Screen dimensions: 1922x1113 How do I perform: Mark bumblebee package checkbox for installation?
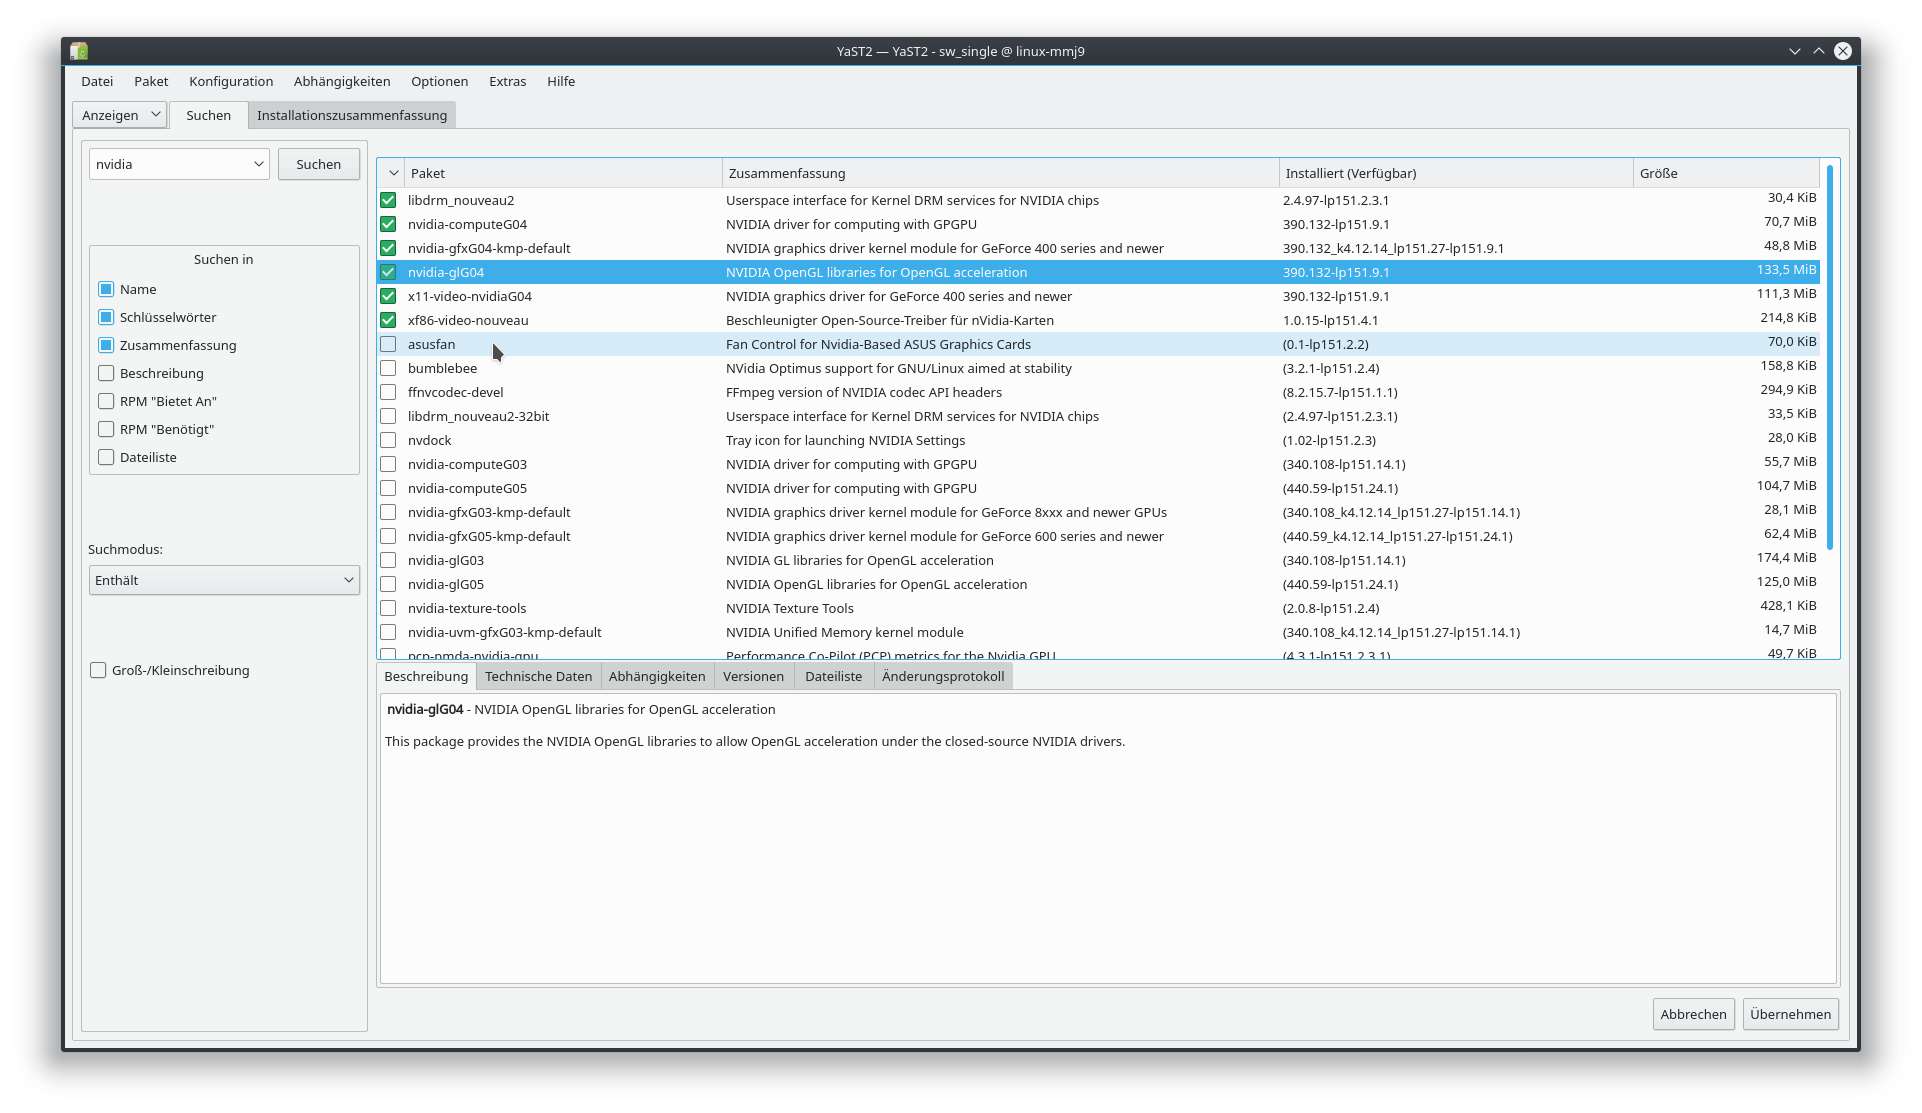pos(388,368)
